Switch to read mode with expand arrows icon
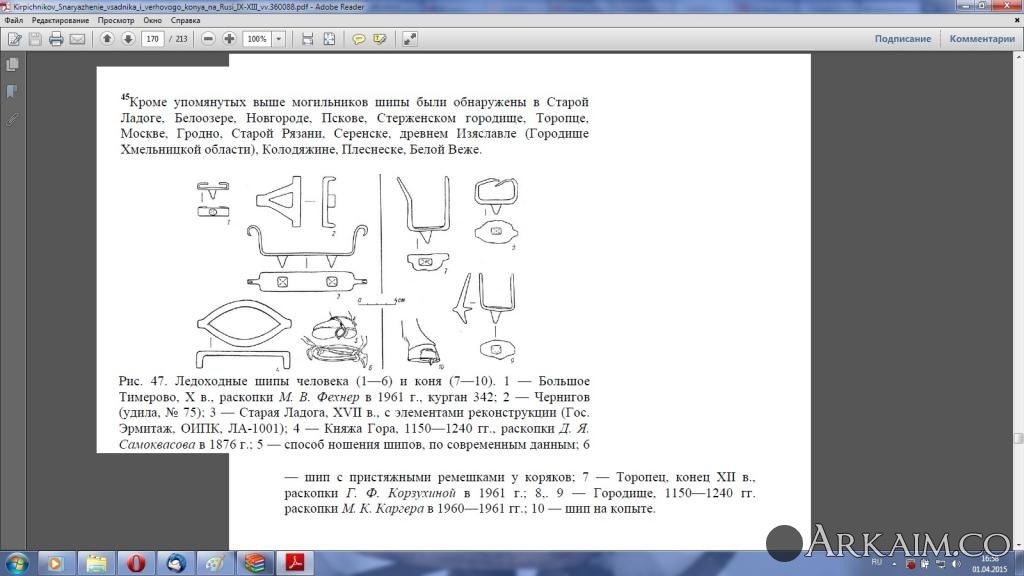 point(410,39)
